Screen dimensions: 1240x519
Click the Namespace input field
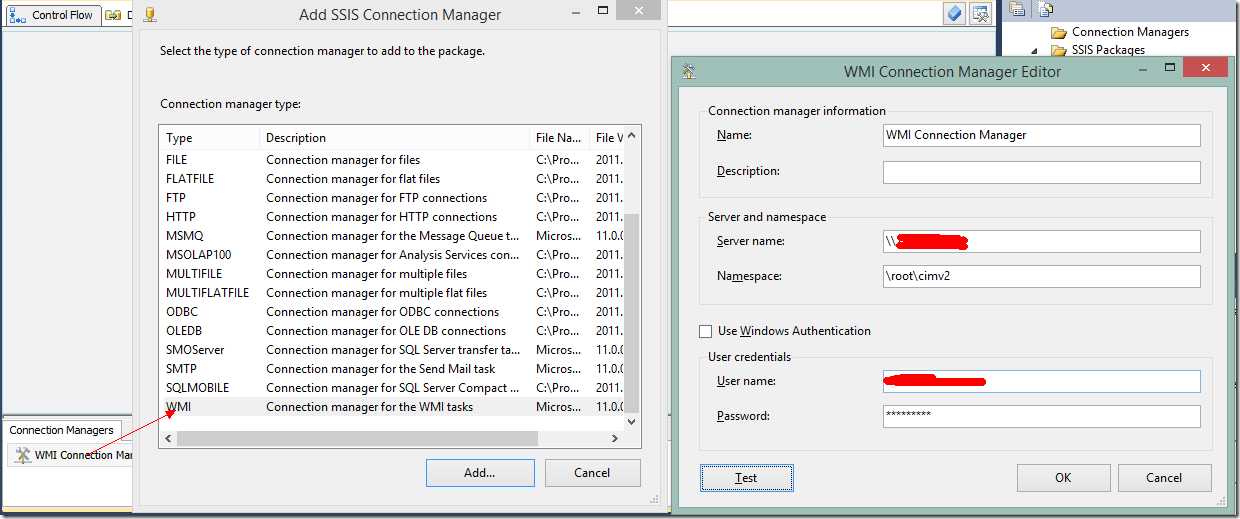point(1041,276)
